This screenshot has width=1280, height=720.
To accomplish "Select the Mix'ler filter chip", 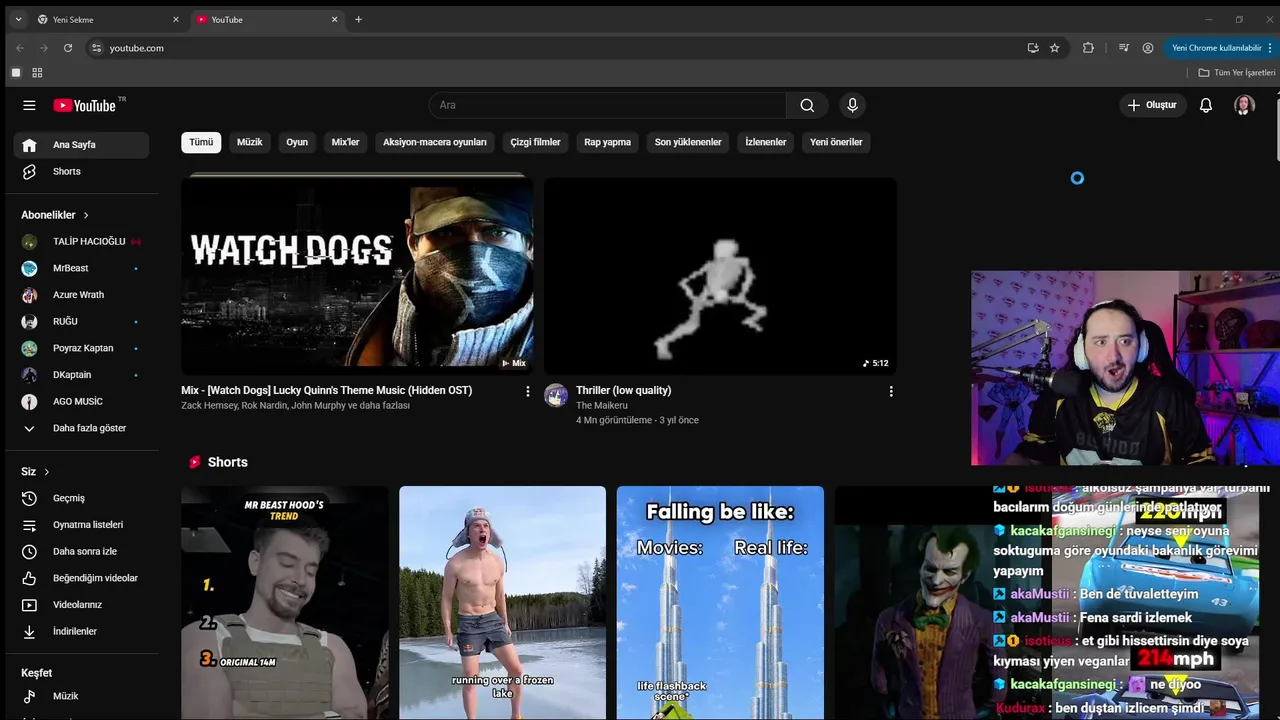I will [345, 142].
